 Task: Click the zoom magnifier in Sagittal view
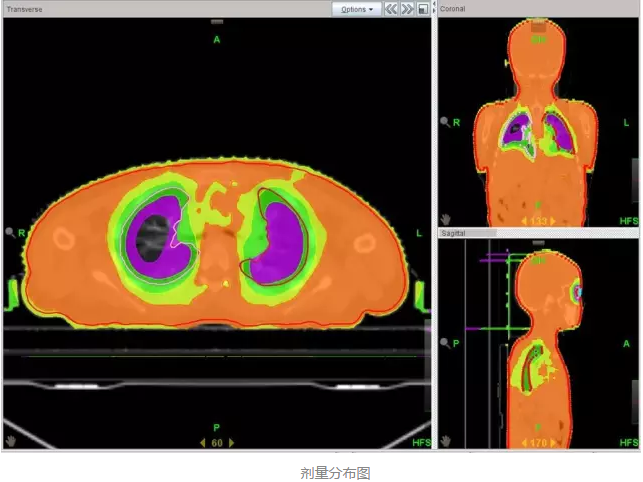(445, 343)
